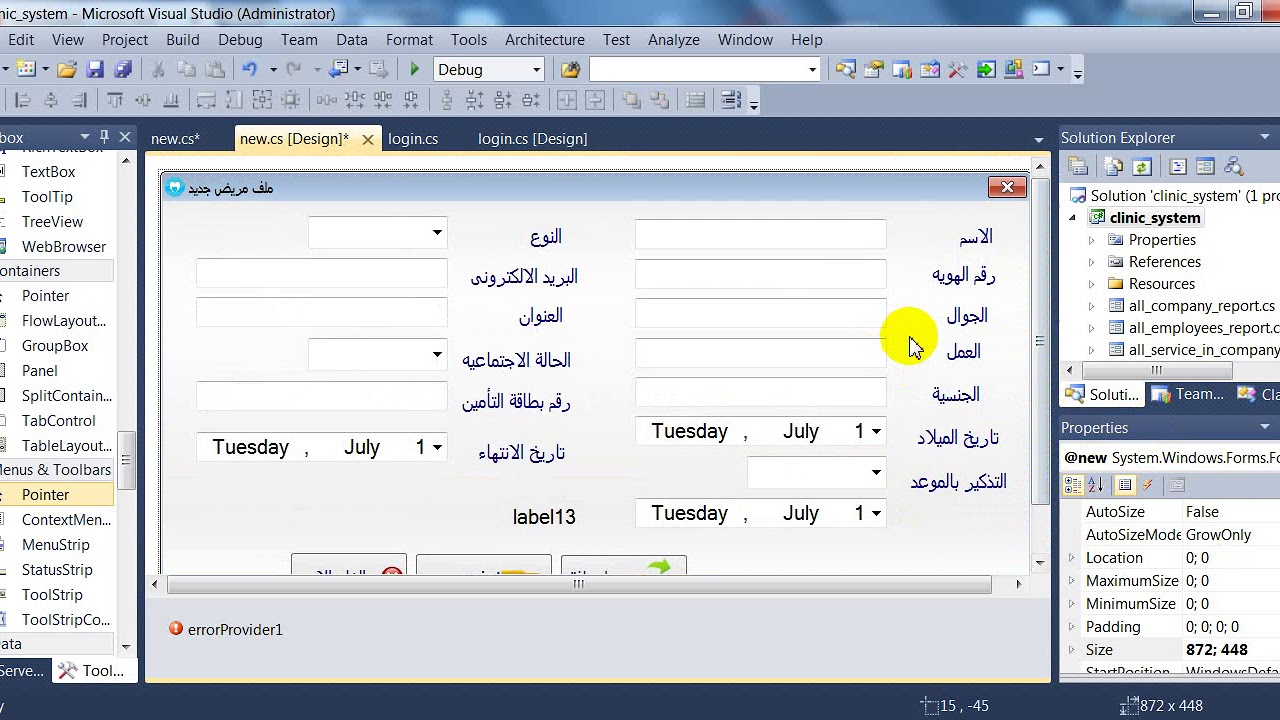This screenshot has width=1280, height=720.
Task: Click the الاسم text input field
Action: pos(760,235)
